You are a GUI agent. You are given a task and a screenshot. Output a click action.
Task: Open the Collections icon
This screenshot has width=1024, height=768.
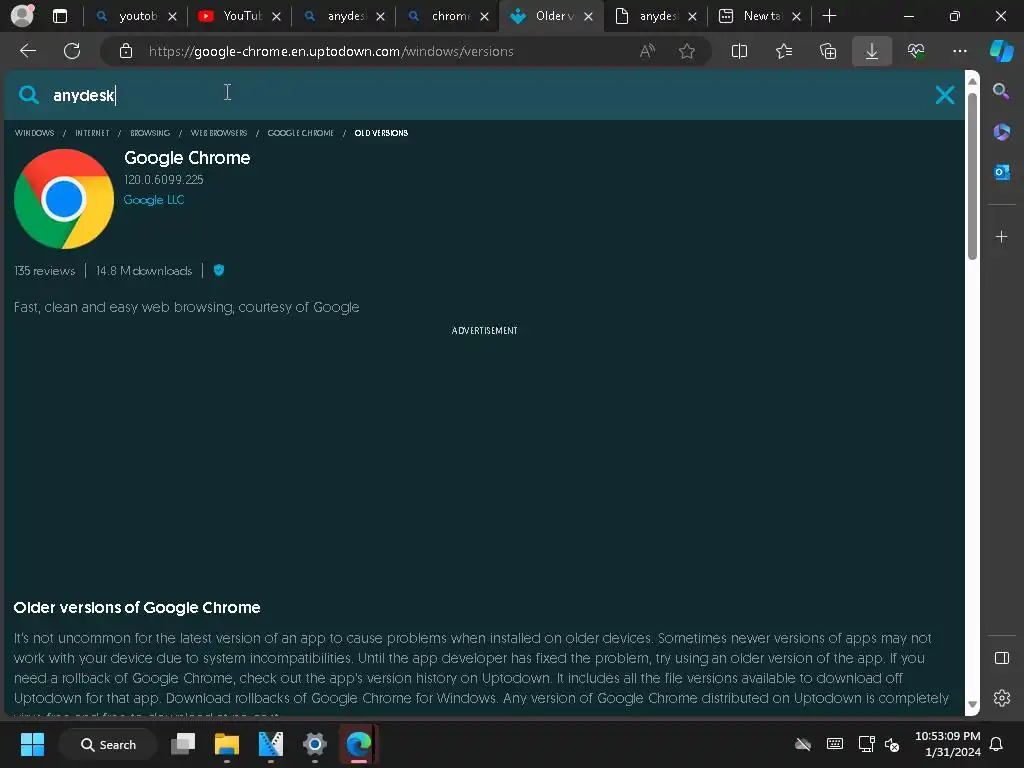[828, 51]
